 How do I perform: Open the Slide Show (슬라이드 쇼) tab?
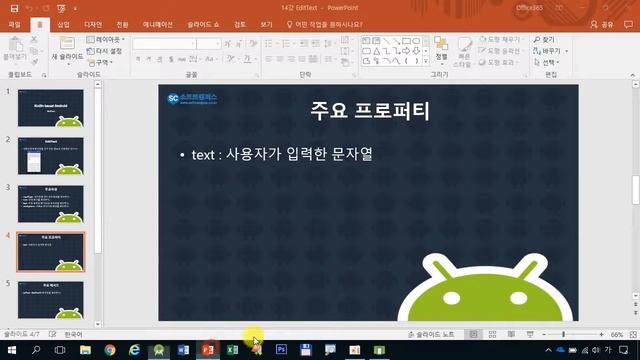203,24
